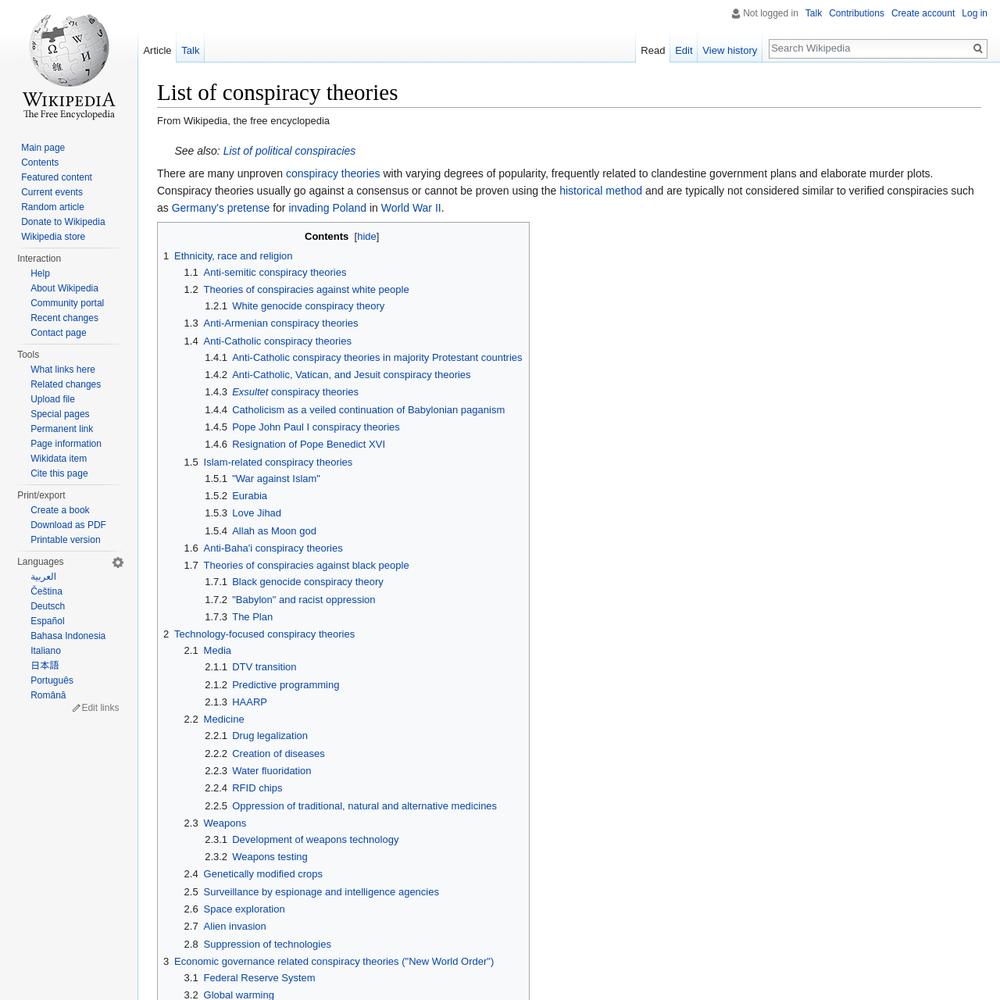
Task: Open the historical method link
Action: [601, 191]
